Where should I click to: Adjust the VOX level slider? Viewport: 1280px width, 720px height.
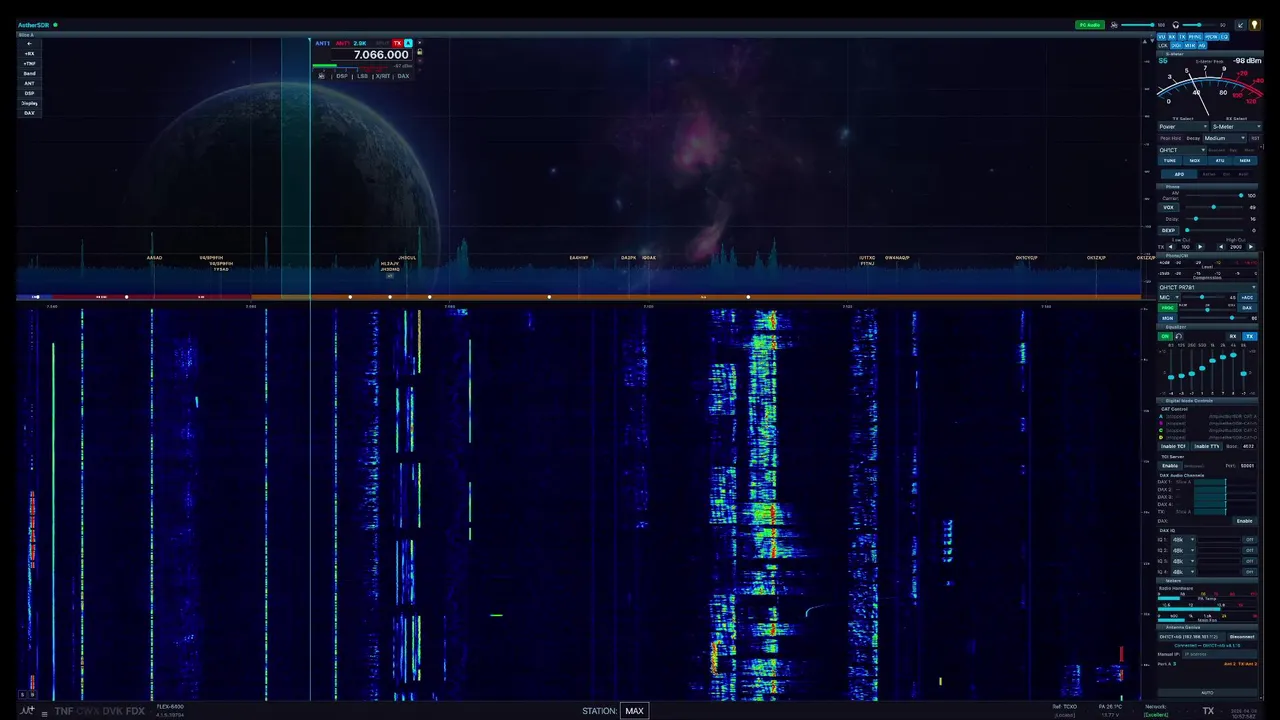[x=1214, y=207]
